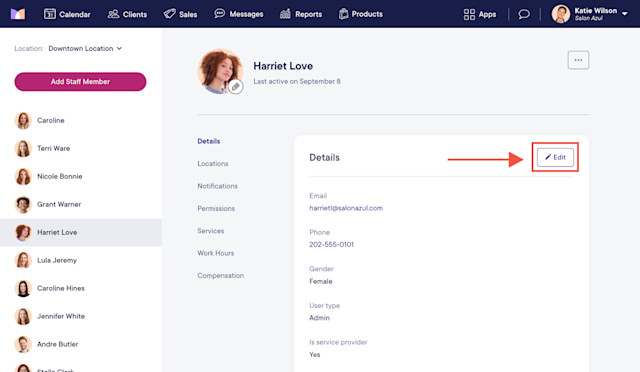The image size is (640, 372).
Task: Click the service provider value Yes
Action: (315, 354)
